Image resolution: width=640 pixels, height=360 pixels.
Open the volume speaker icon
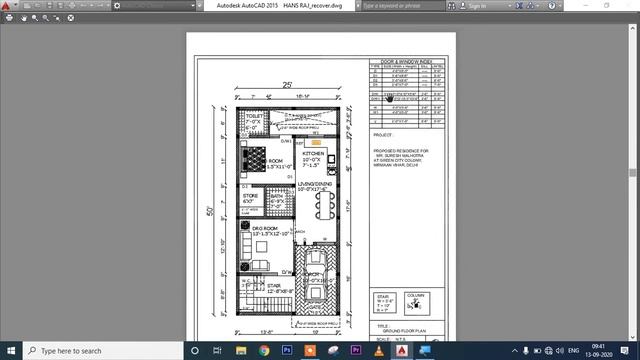[x=560, y=351]
